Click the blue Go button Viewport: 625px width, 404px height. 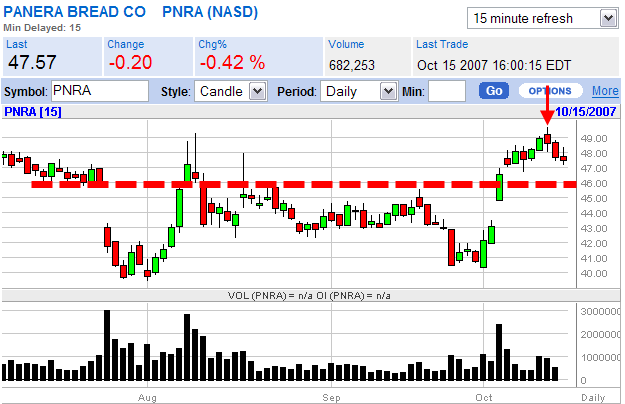coord(494,91)
